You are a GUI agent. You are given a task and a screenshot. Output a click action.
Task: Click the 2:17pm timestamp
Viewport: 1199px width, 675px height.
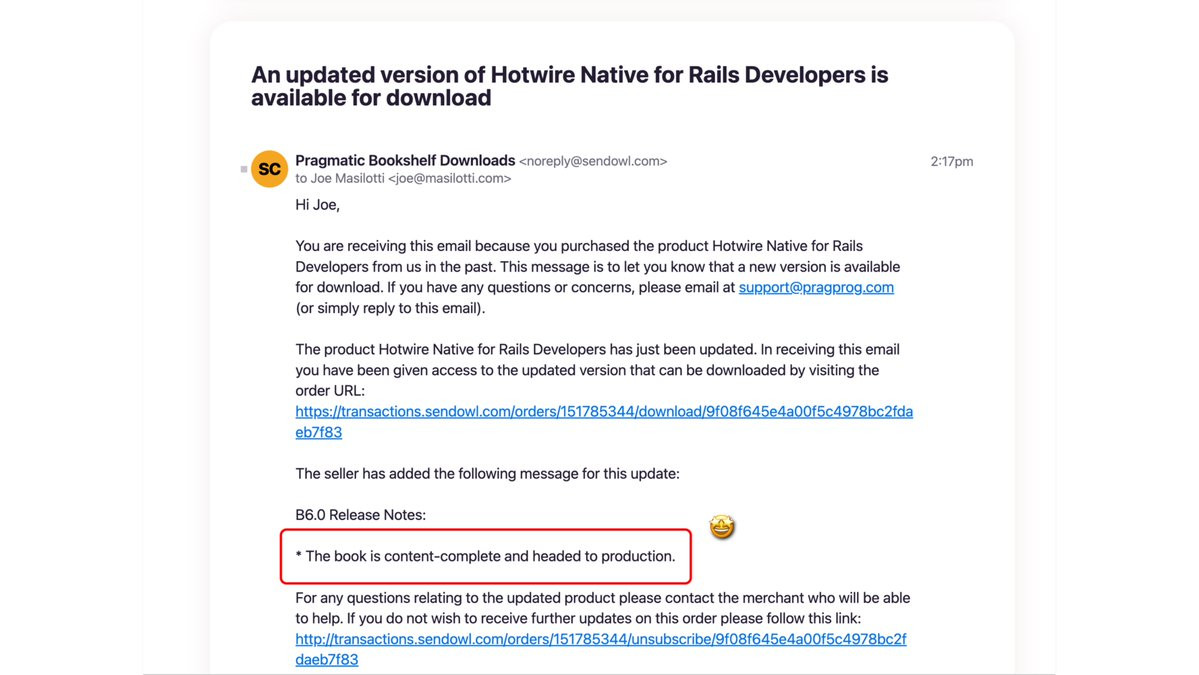tap(951, 161)
